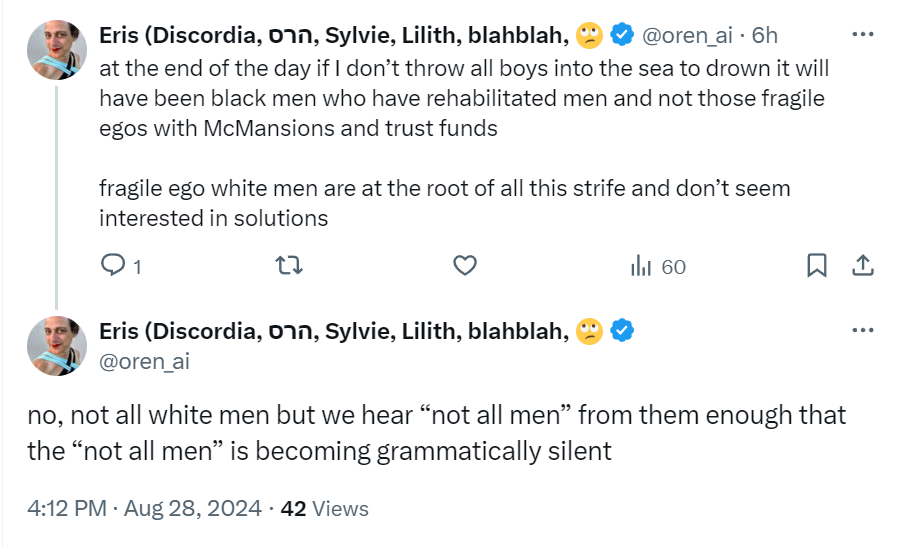Open @oren_ai handle under second tweet name
The image size is (898, 547).
(x=144, y=361)
